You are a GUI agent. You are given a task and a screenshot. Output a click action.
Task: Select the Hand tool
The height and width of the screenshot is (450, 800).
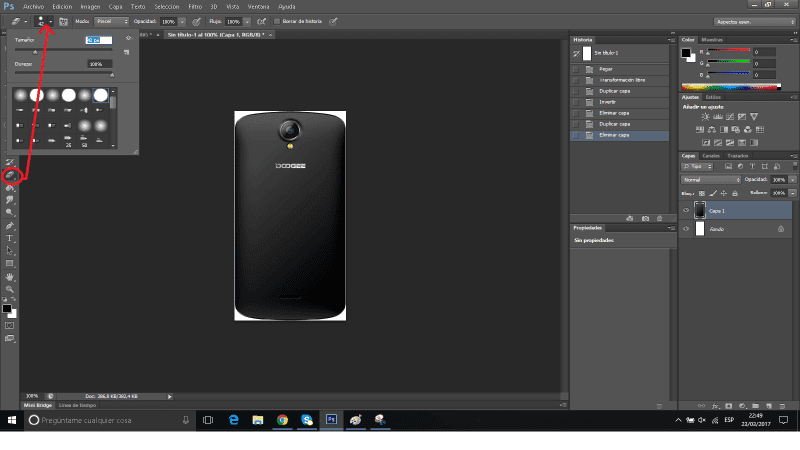point(10,277)
